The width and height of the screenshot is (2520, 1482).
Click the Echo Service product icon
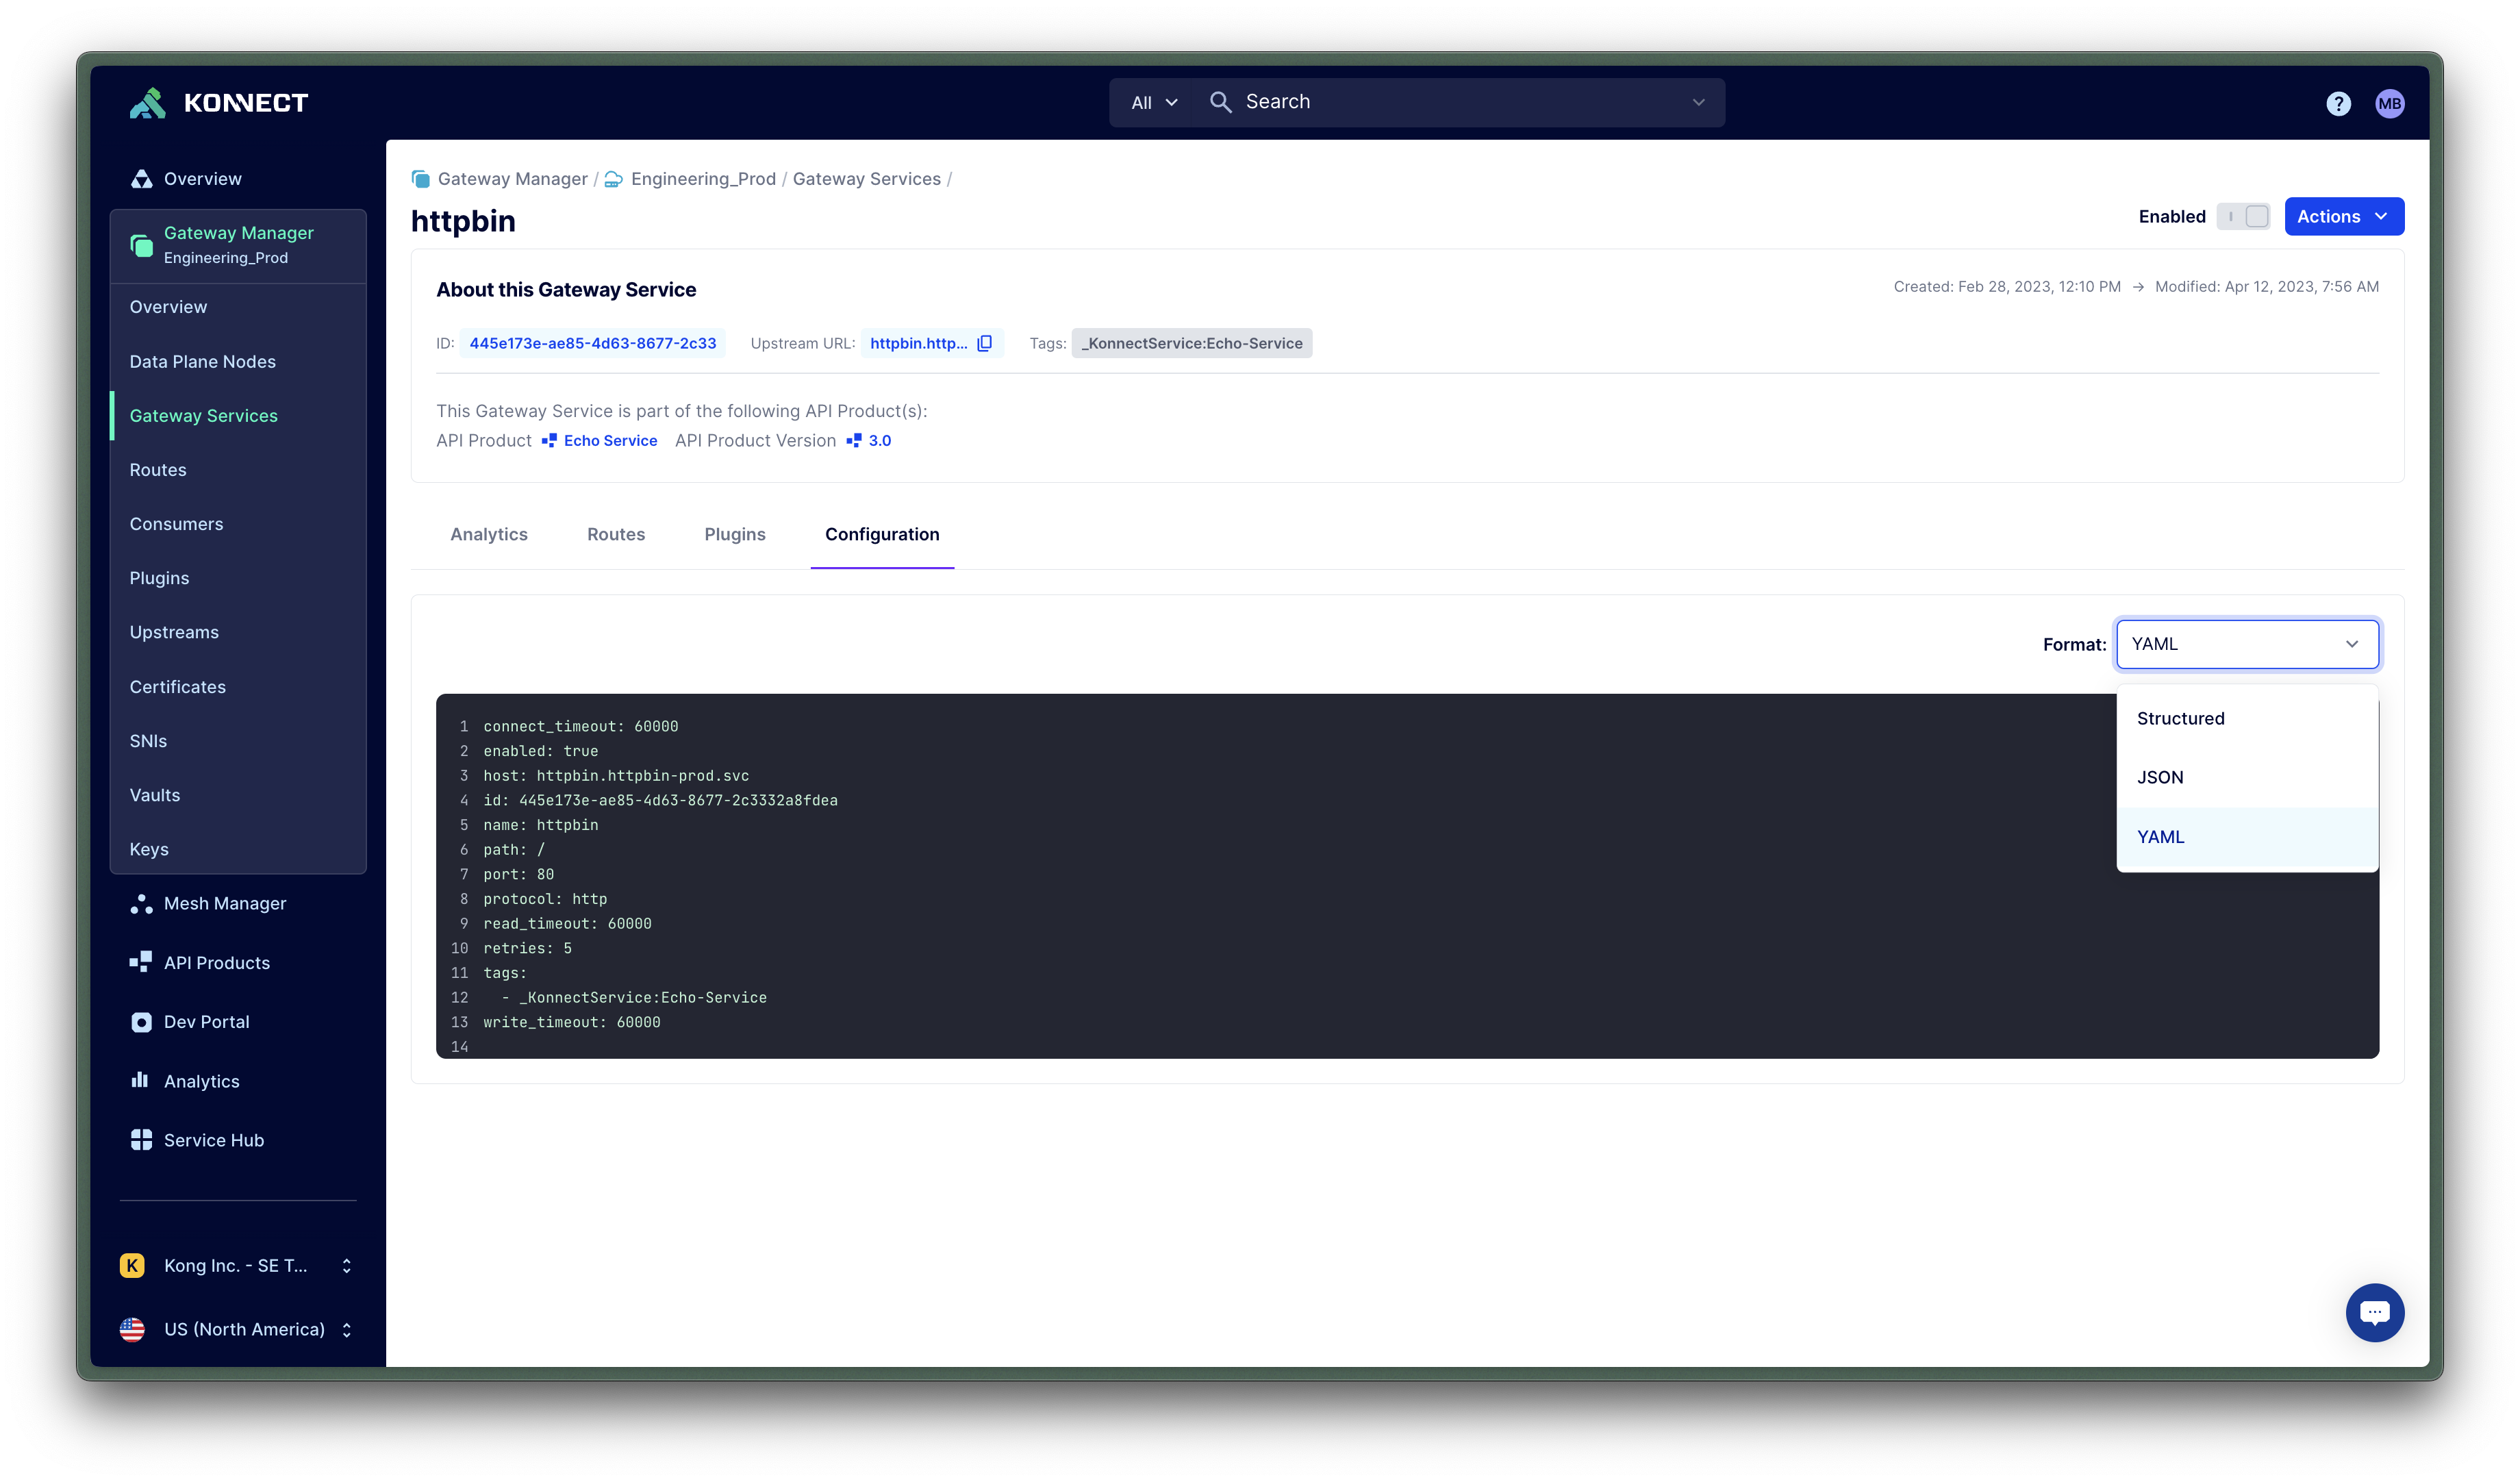point(549,440)
